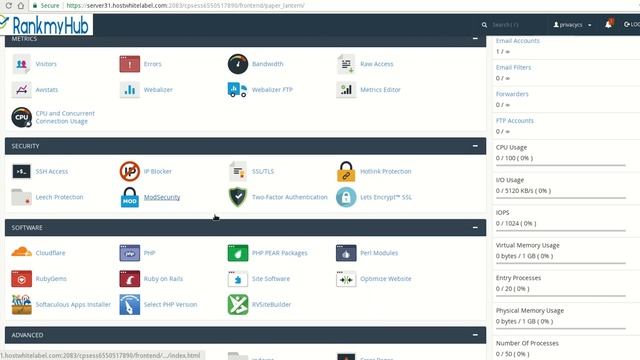Collapse the Security section
This screenshot has height=360, width=640.
[x=475, y=146]
